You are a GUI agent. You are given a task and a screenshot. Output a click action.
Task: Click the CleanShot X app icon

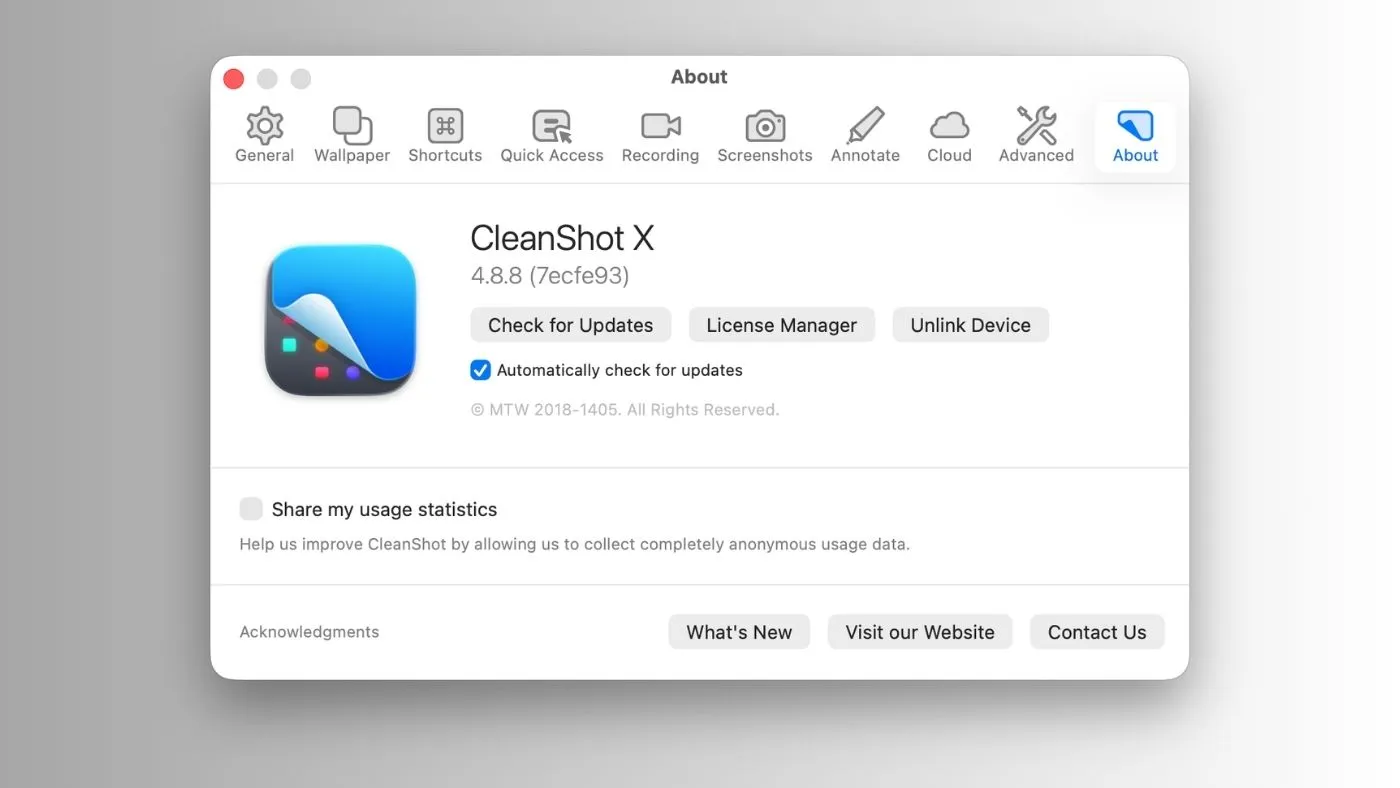coord(340,320)
